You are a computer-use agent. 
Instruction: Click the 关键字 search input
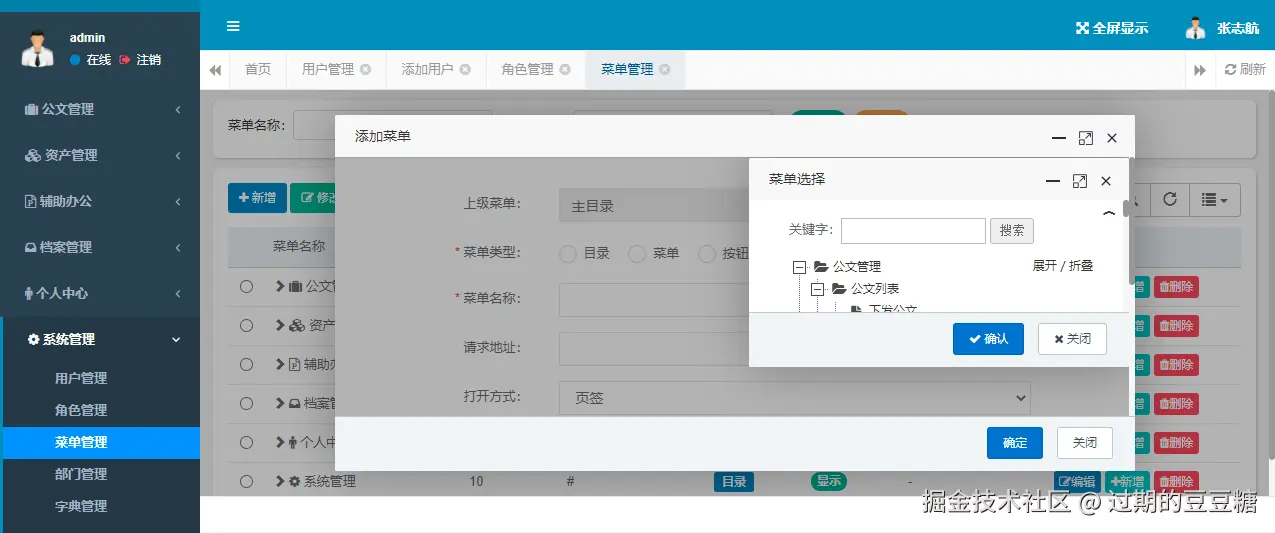pos(913,231)
